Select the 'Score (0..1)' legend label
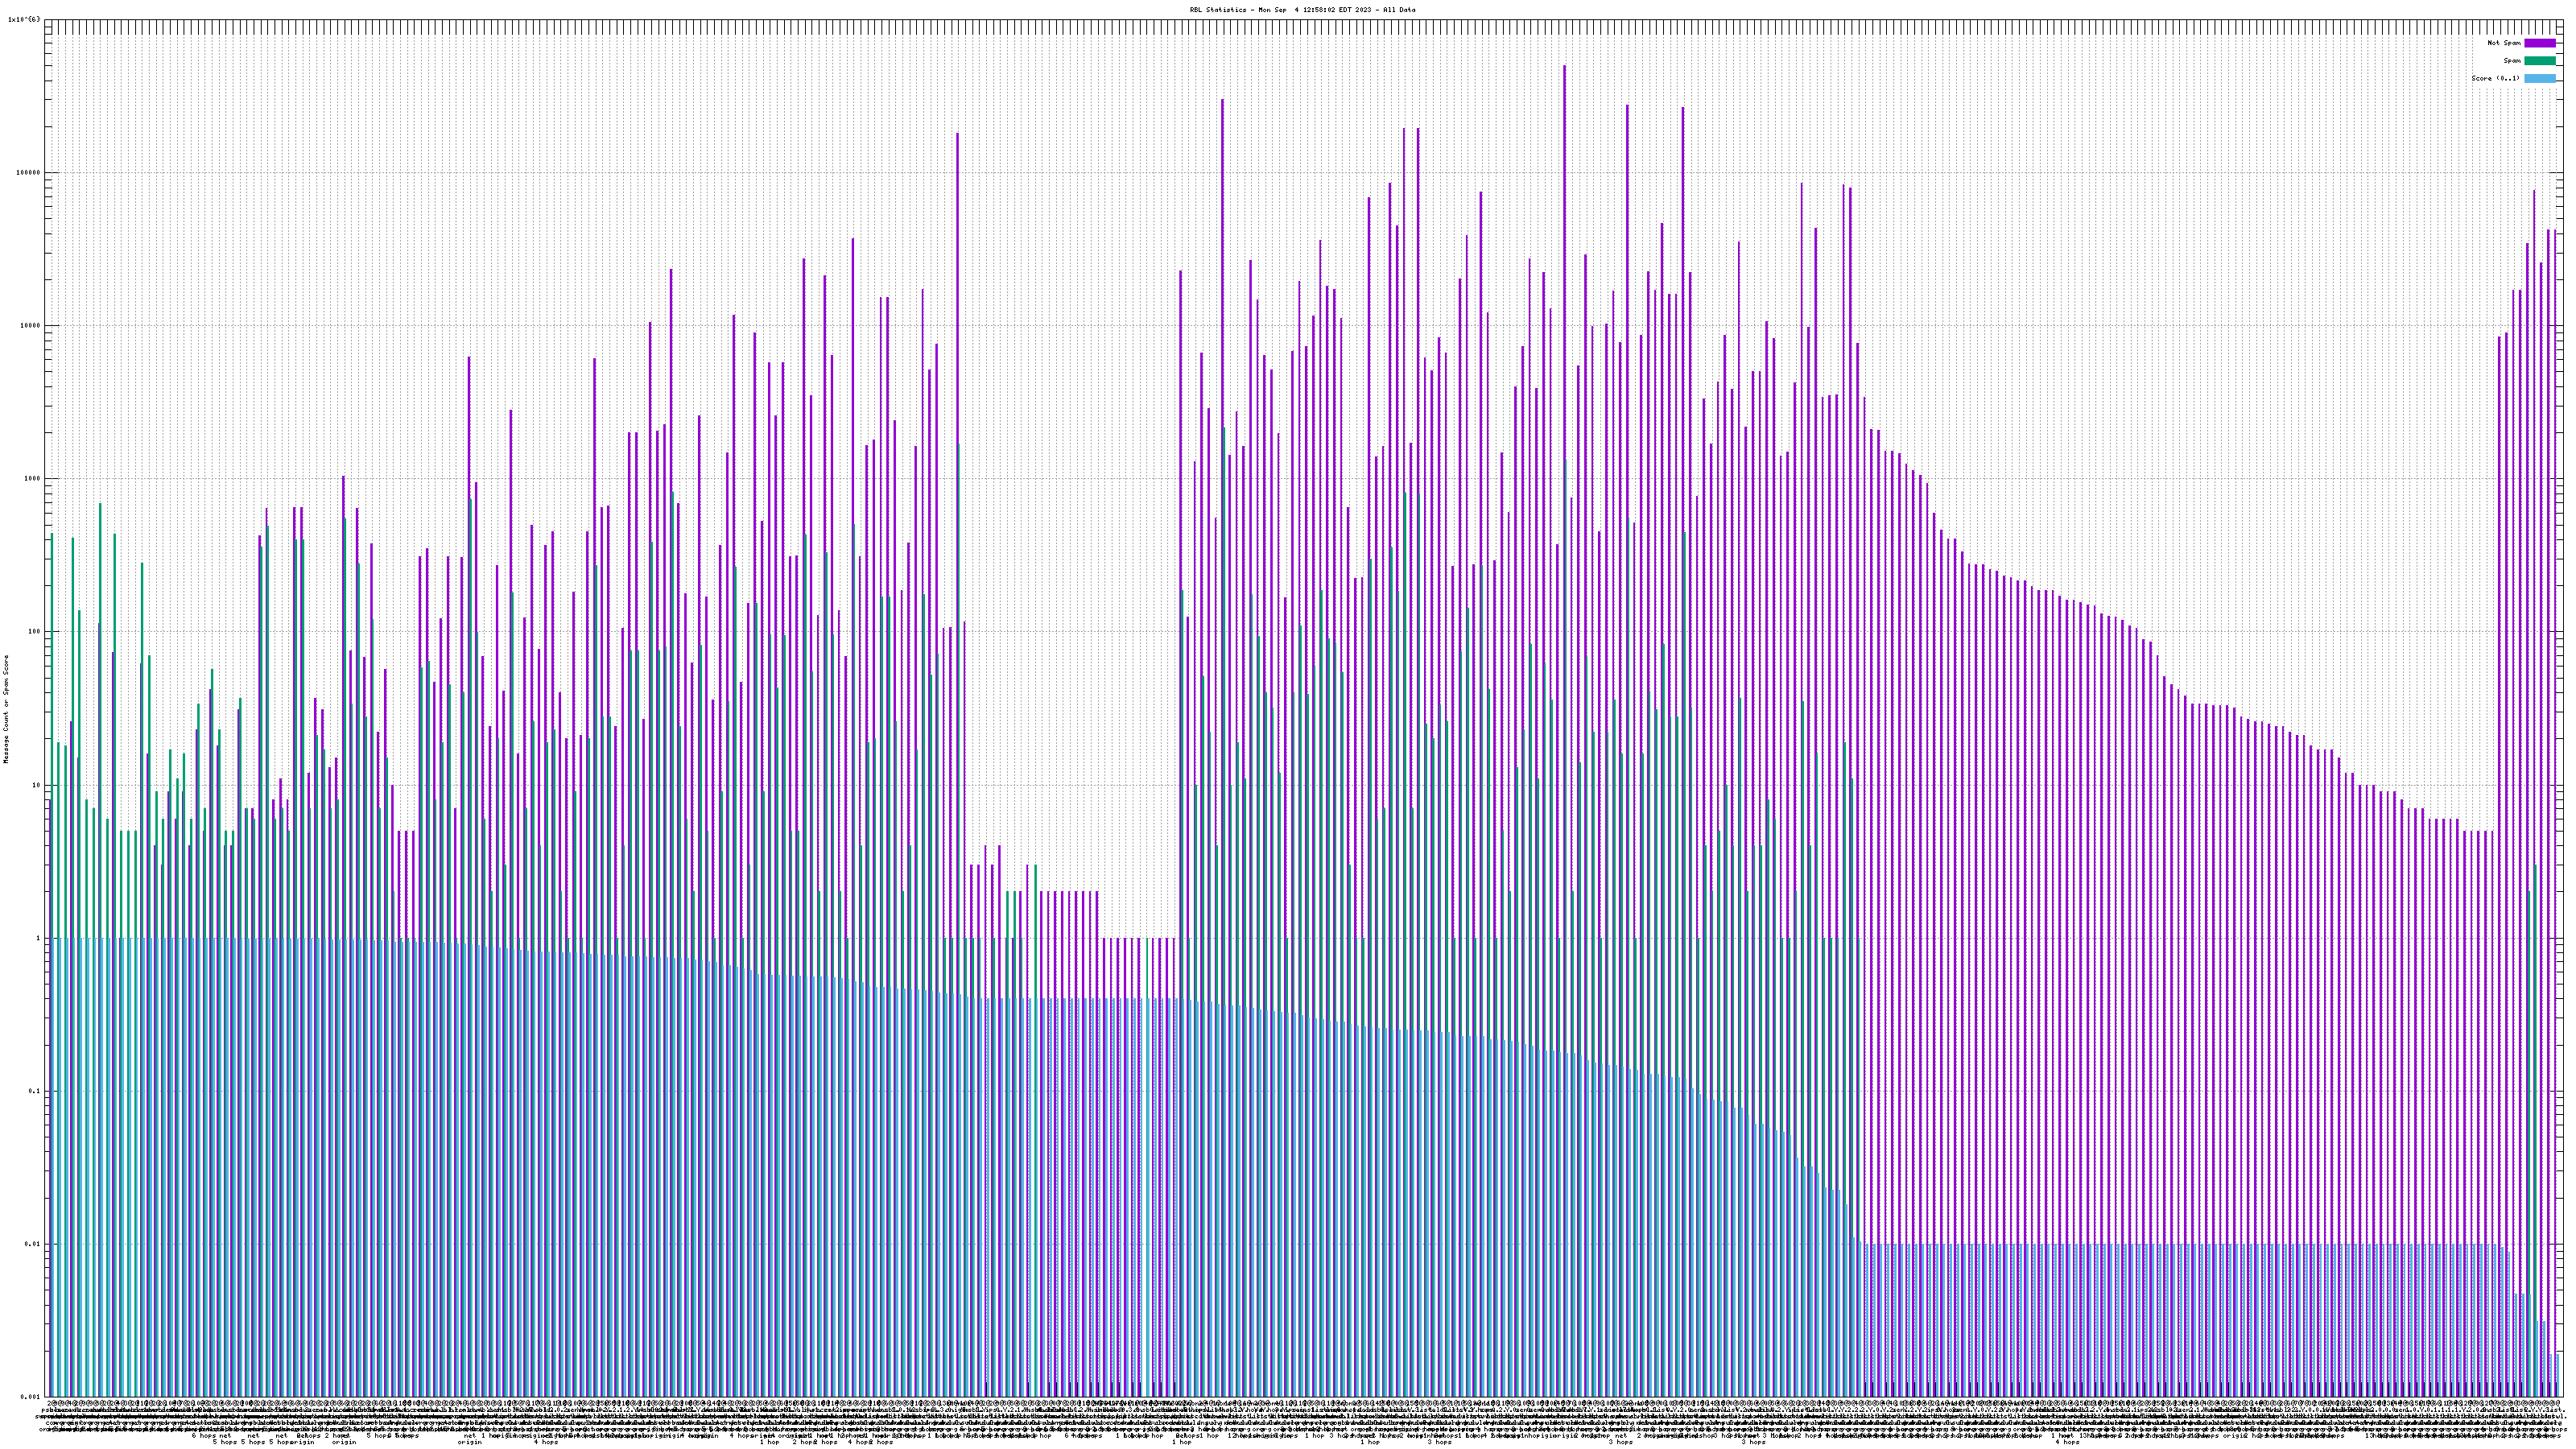Screen dimensions: 2576x1449 click(2495, 78)
